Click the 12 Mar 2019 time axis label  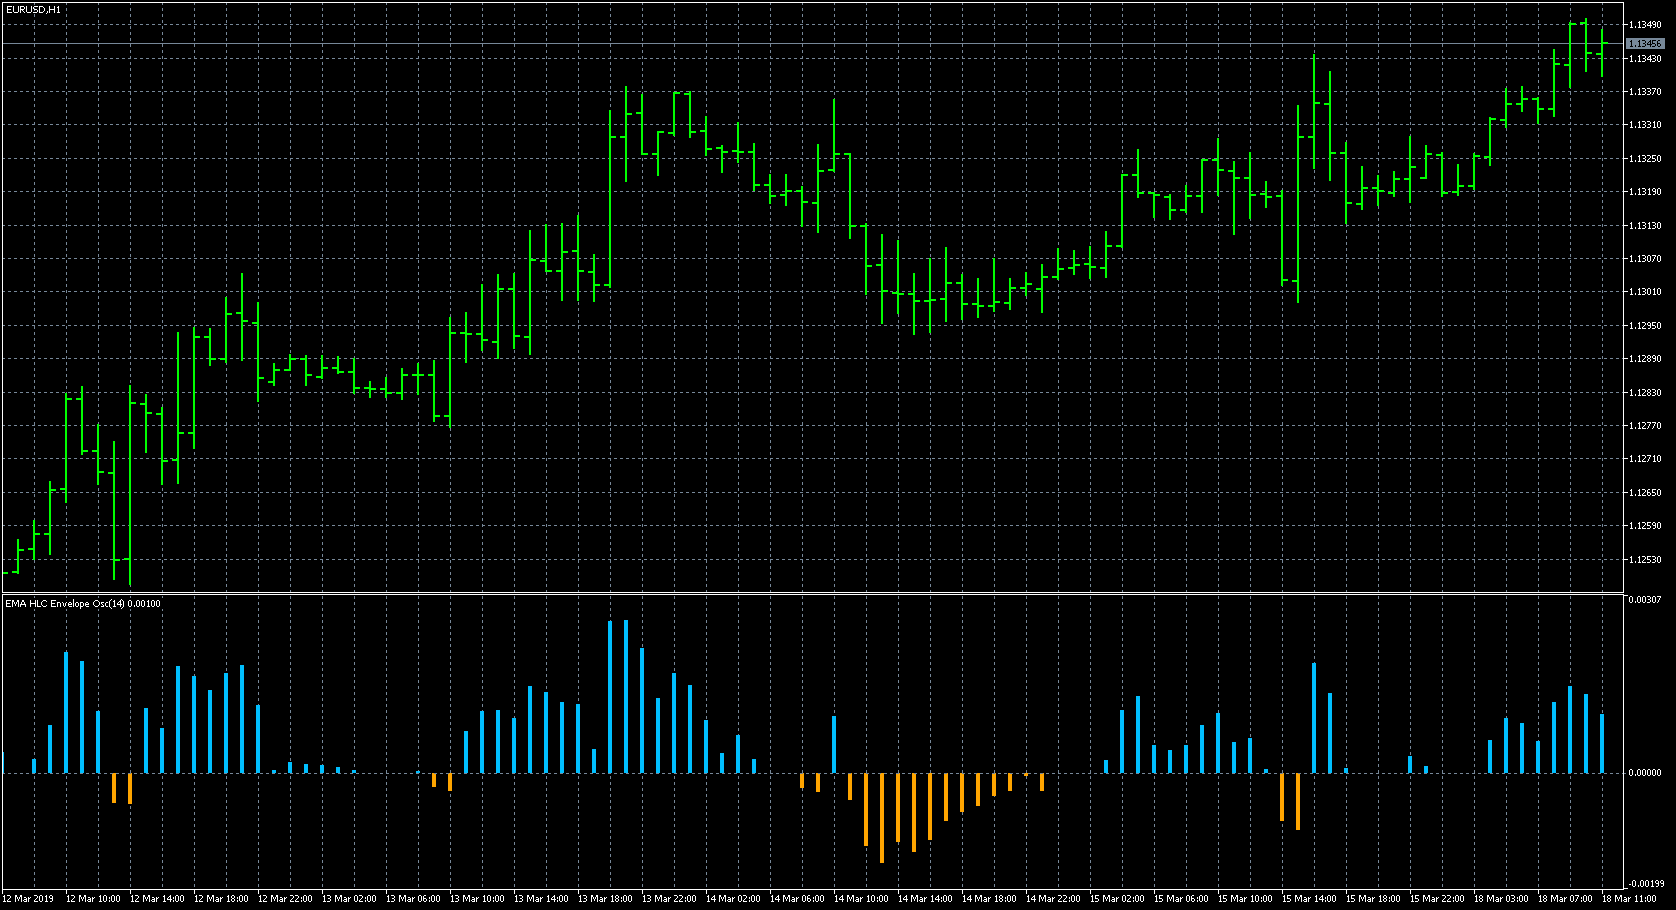coord(29,899)
